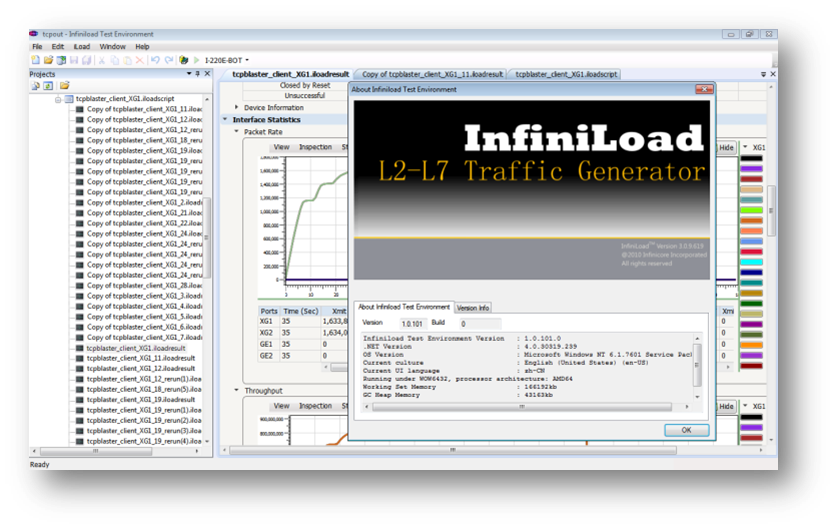837x529 pixels.
Task: Select the cyan swatch in Packet Rate legend
Action: tap(751, 262)
